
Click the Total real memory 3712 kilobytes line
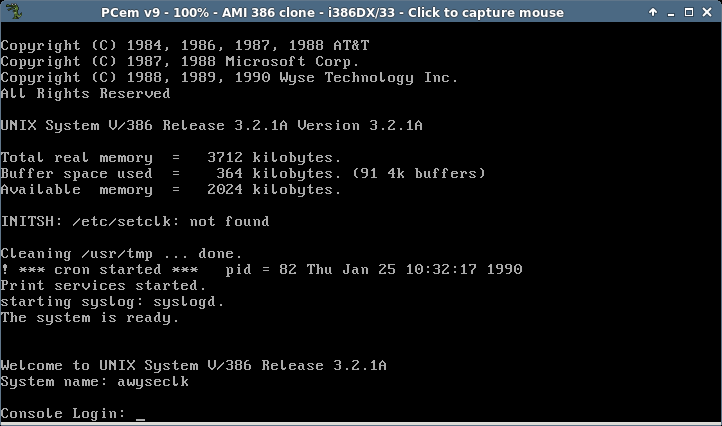[x=171, y=158]
